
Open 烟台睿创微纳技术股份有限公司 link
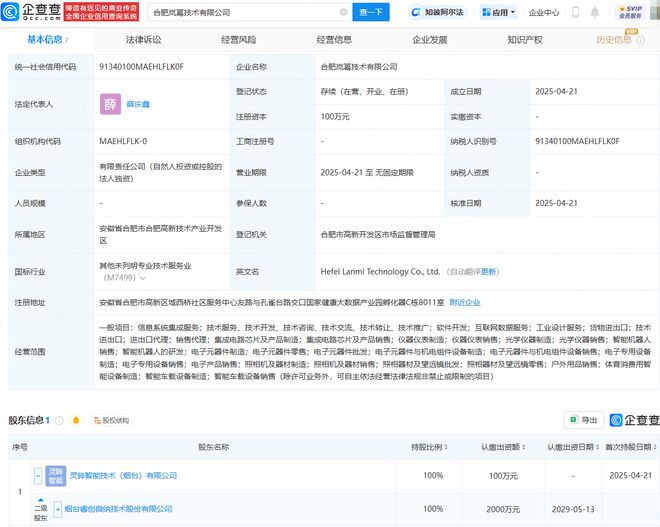(118, 509)
